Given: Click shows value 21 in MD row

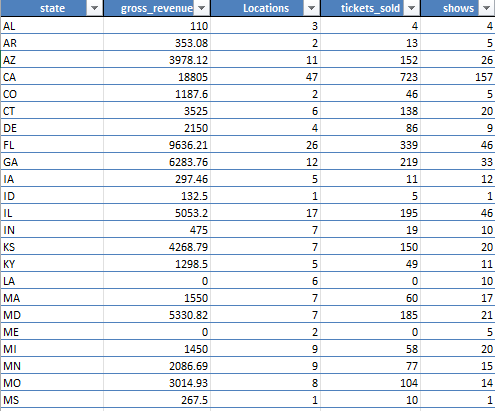Looking at the screenshot, I should click(487, 315).
